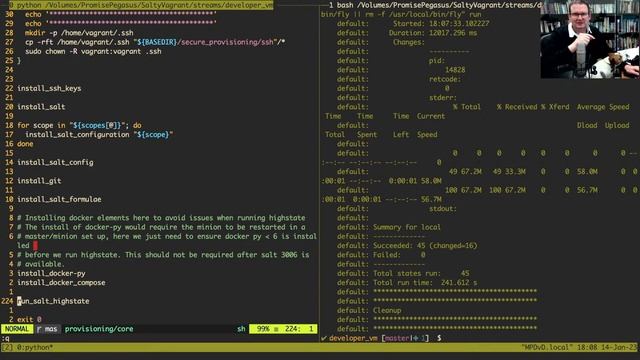Image resolution: width=640 pixels, height=360 pixels.
Task: Click the 'Average Speed' curl header text
Action: (603, 107)
